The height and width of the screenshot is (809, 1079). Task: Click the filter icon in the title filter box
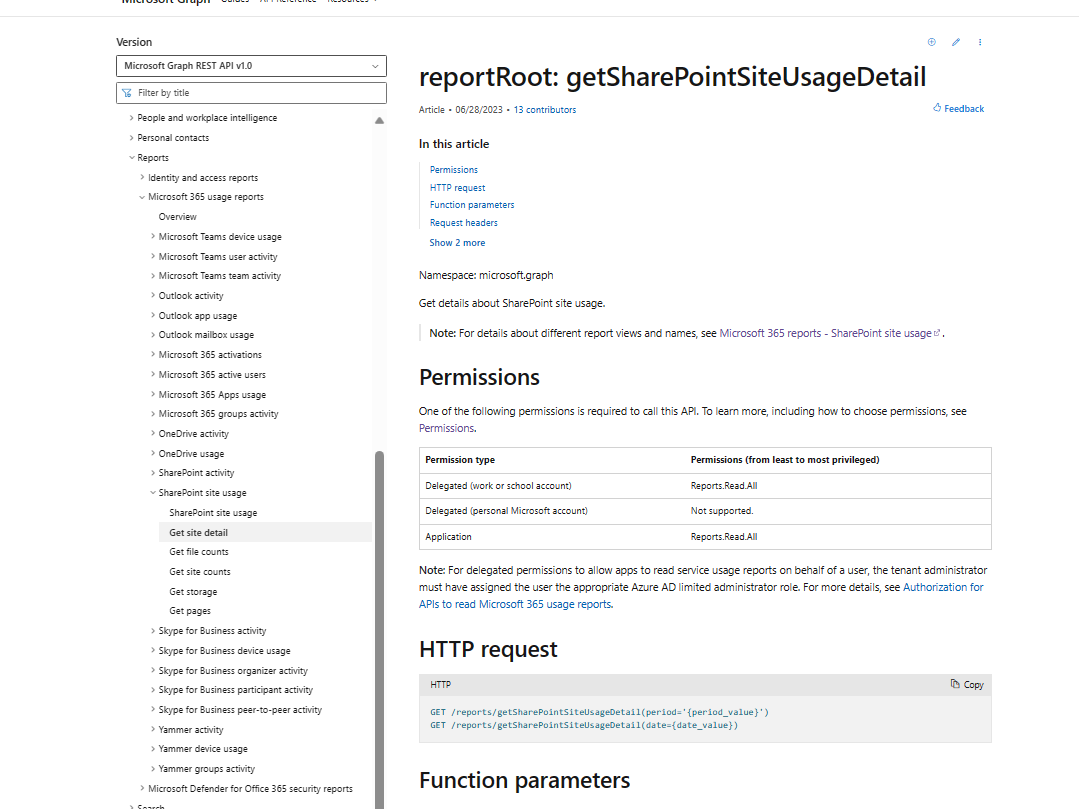(x=125, y=92)
